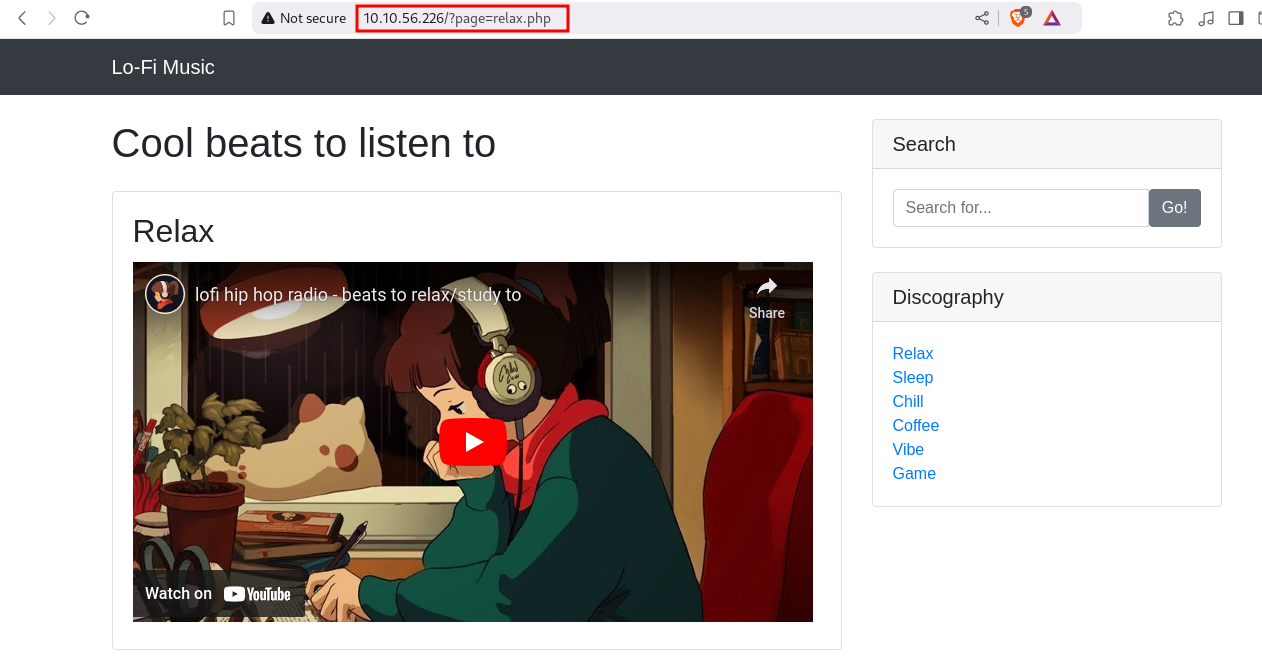Click Watch on YouTube

click(218, 594)
